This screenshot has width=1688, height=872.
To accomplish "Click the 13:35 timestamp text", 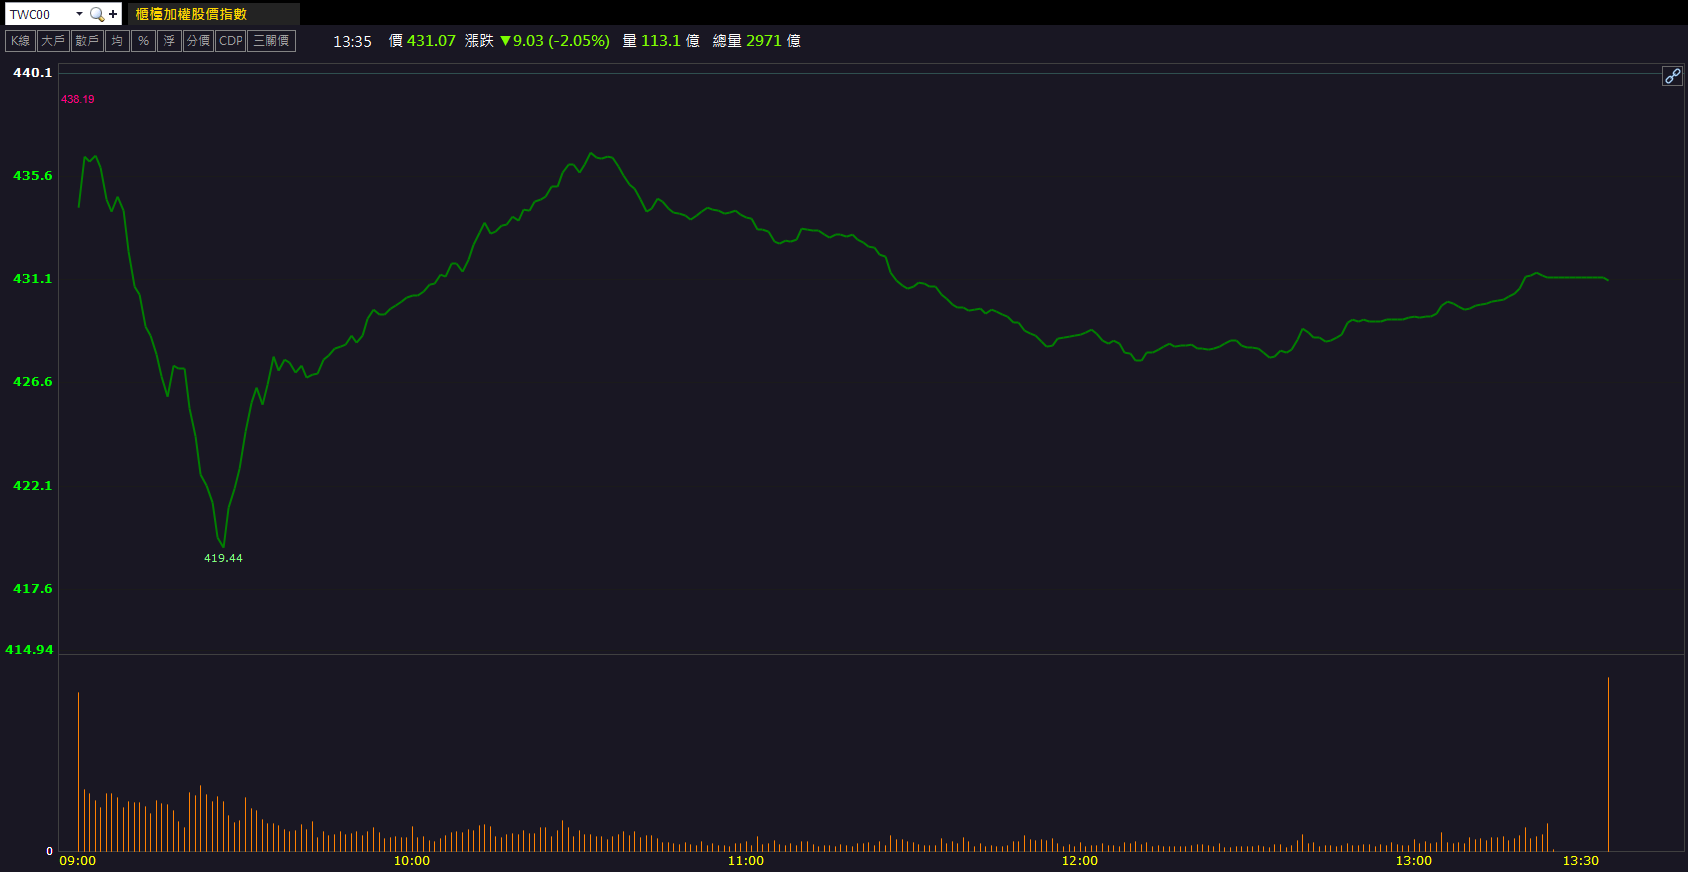I will point(352,41).
